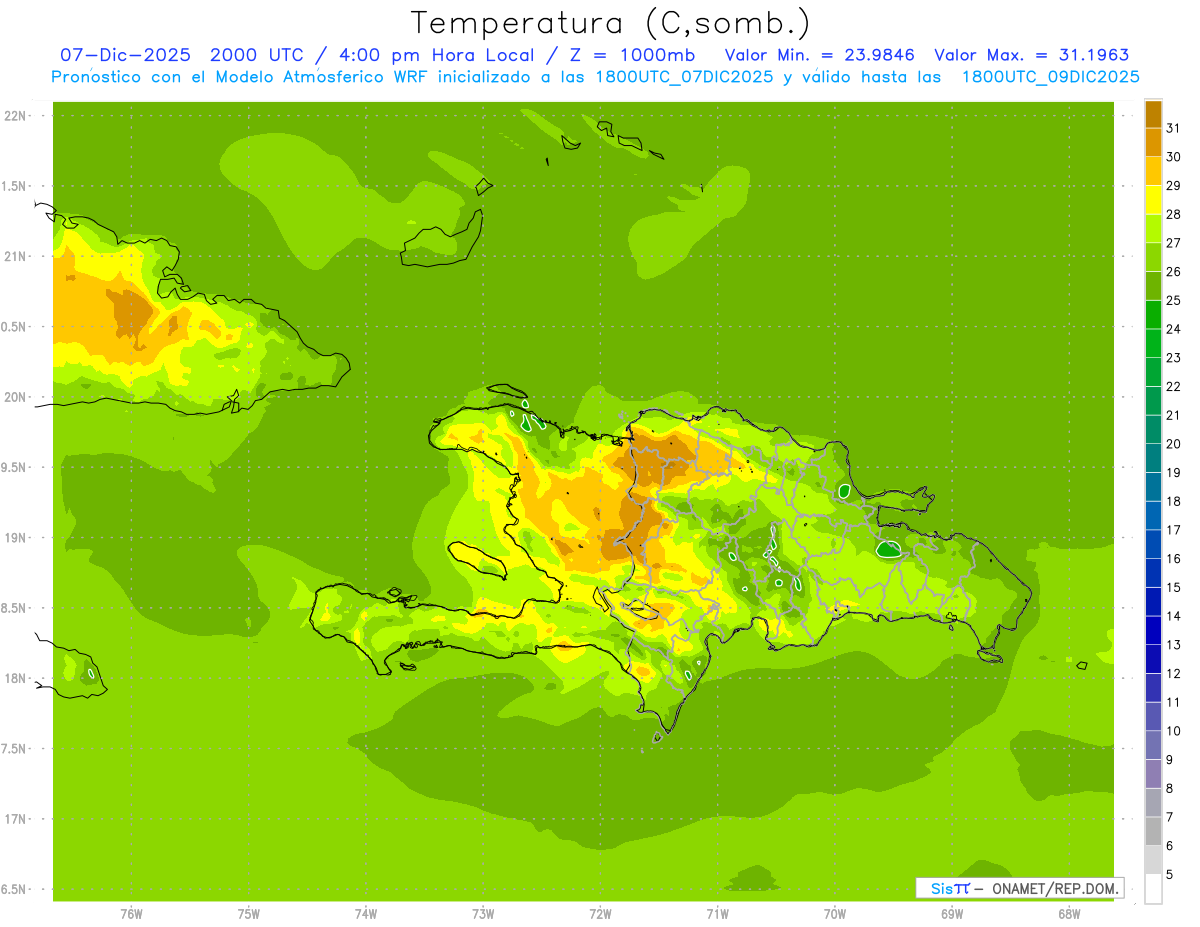Screen dimensions: 1200x927
Task: Click the legend value '31'
Action: pyautogui.click(x=1174, y=128)
